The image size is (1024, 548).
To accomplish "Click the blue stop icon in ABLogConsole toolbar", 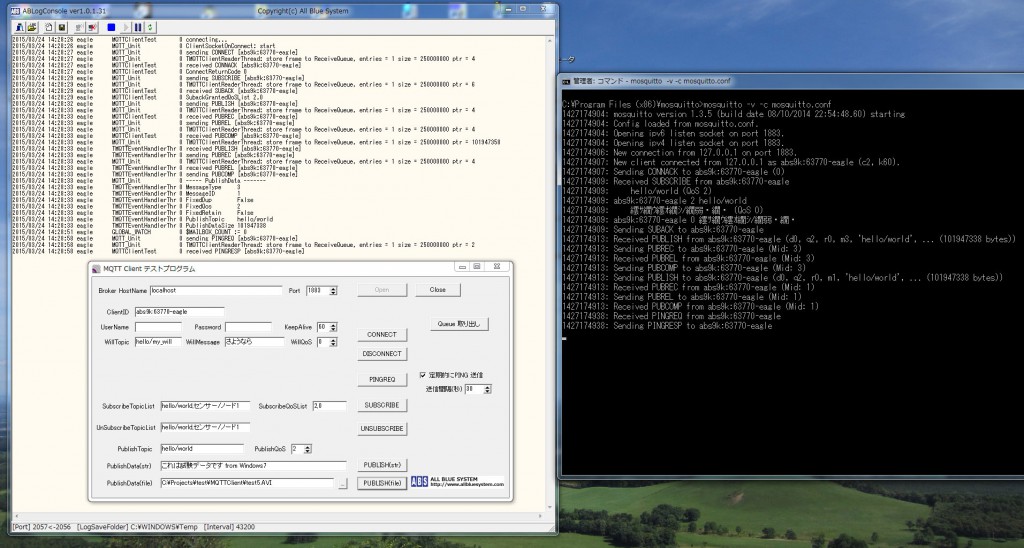I will (x=110, y=27).
